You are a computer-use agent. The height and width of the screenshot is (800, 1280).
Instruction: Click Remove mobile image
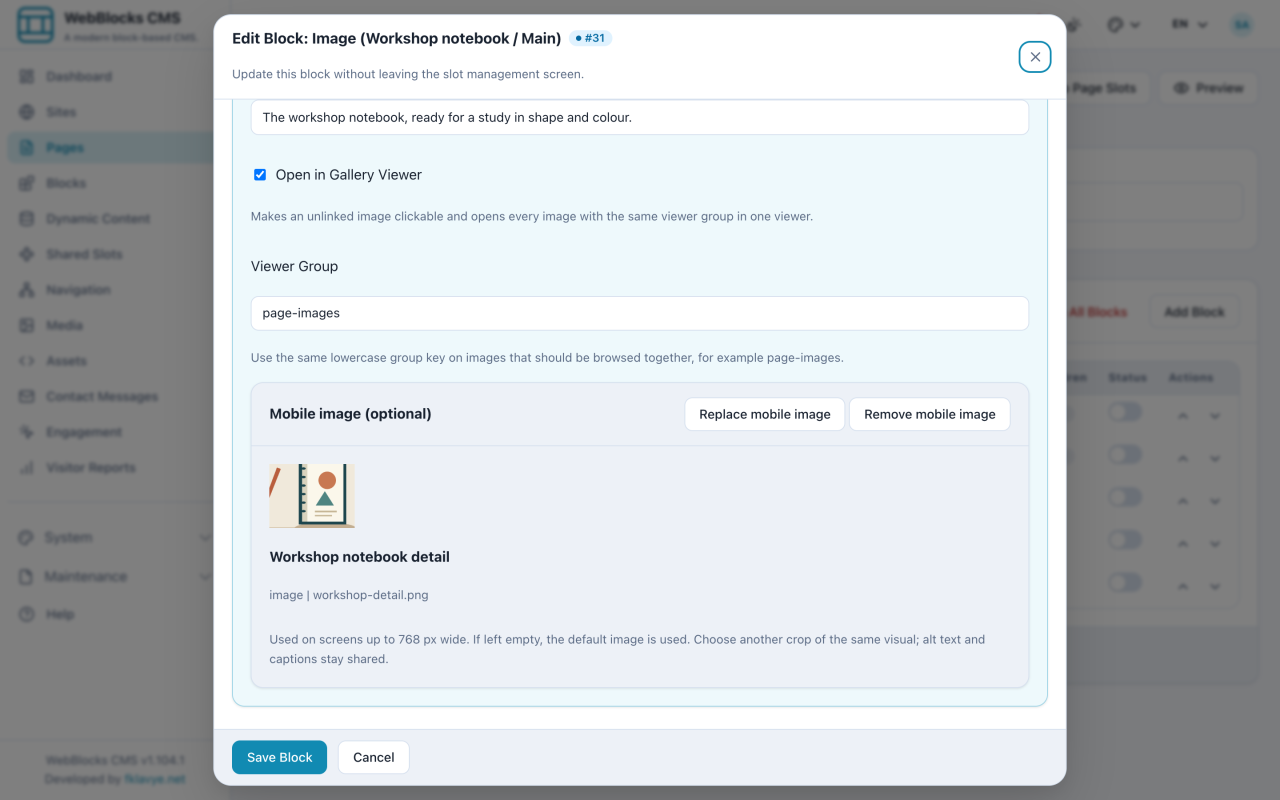coord(930,414)
